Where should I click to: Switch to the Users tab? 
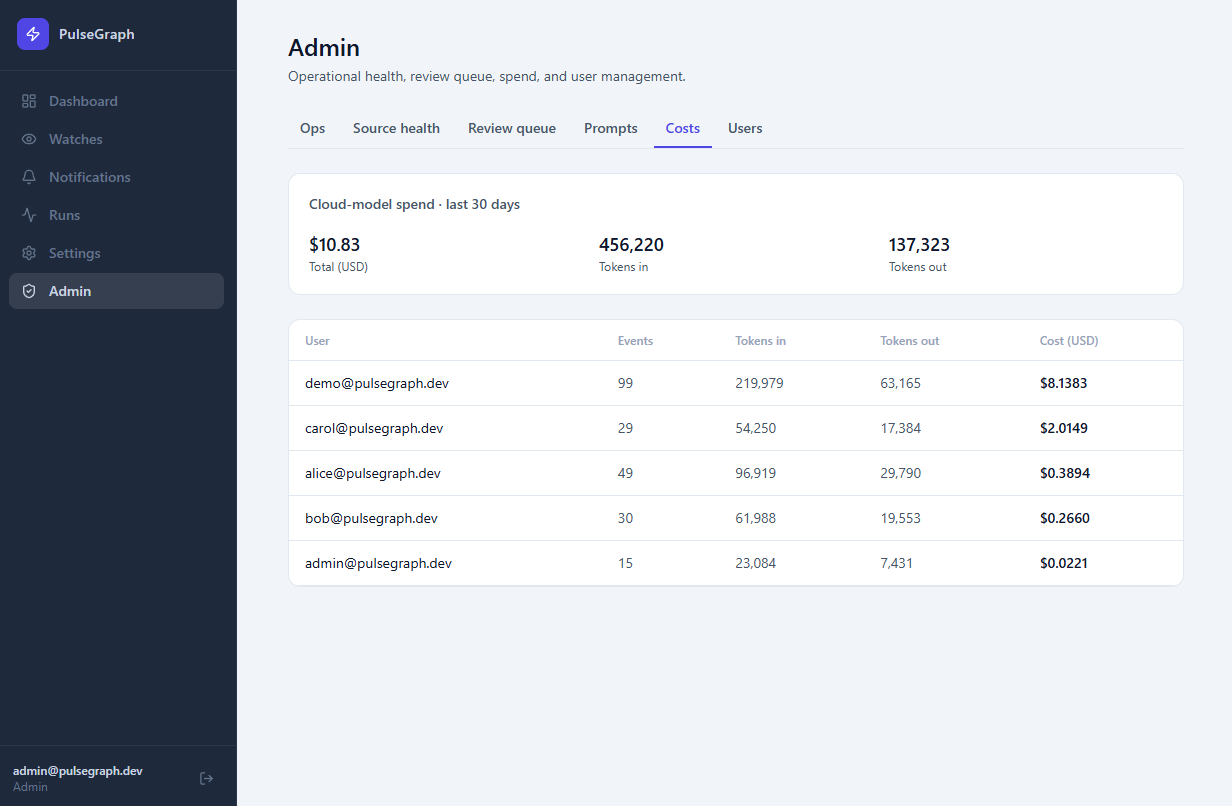[745, 129]
